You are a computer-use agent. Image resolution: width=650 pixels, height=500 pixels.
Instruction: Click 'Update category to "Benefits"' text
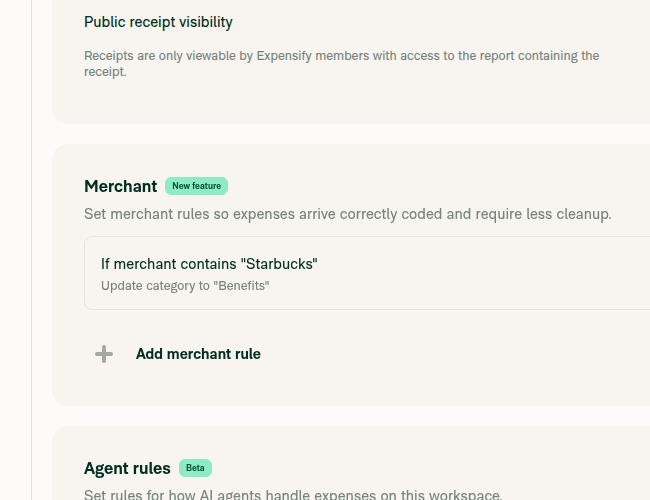click(185, 286)
